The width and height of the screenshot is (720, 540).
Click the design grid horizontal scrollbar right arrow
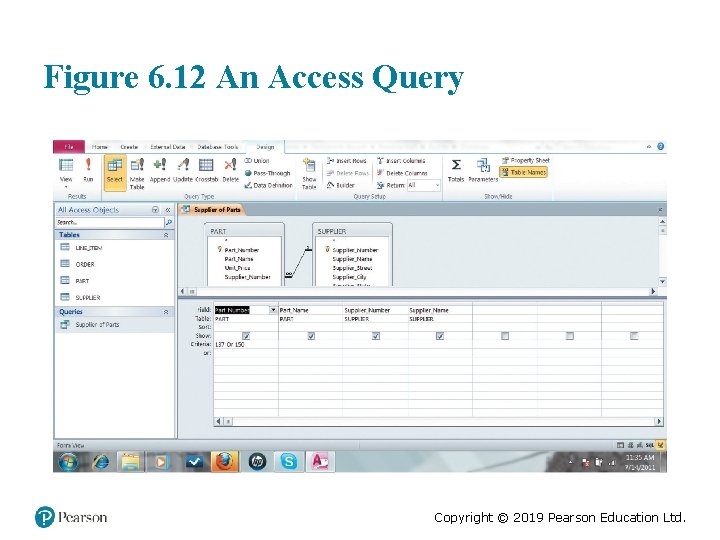click(659, 421)
